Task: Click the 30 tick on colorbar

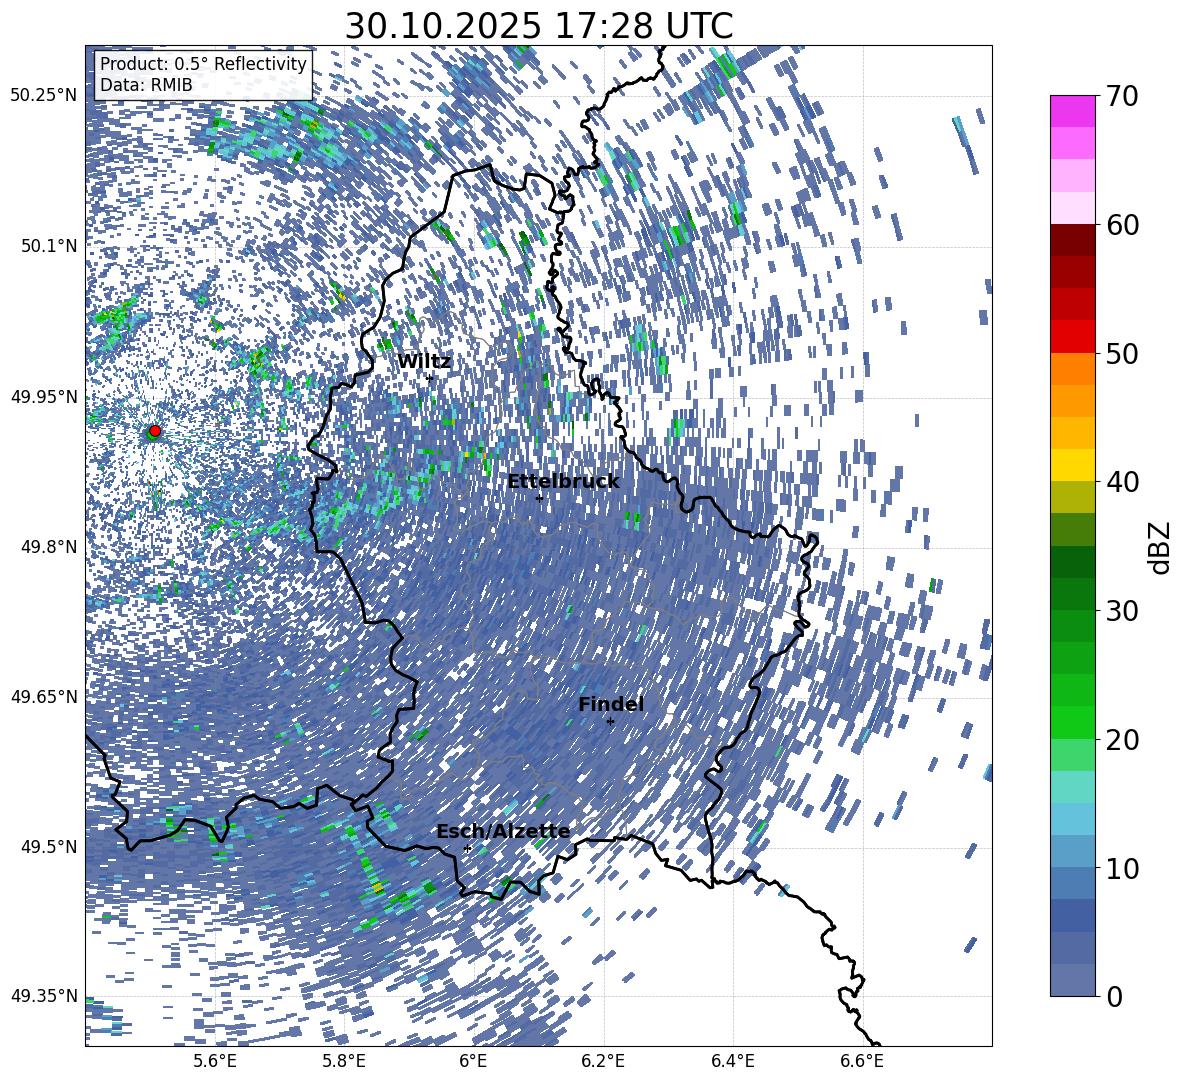Action: coord(1122,611)
